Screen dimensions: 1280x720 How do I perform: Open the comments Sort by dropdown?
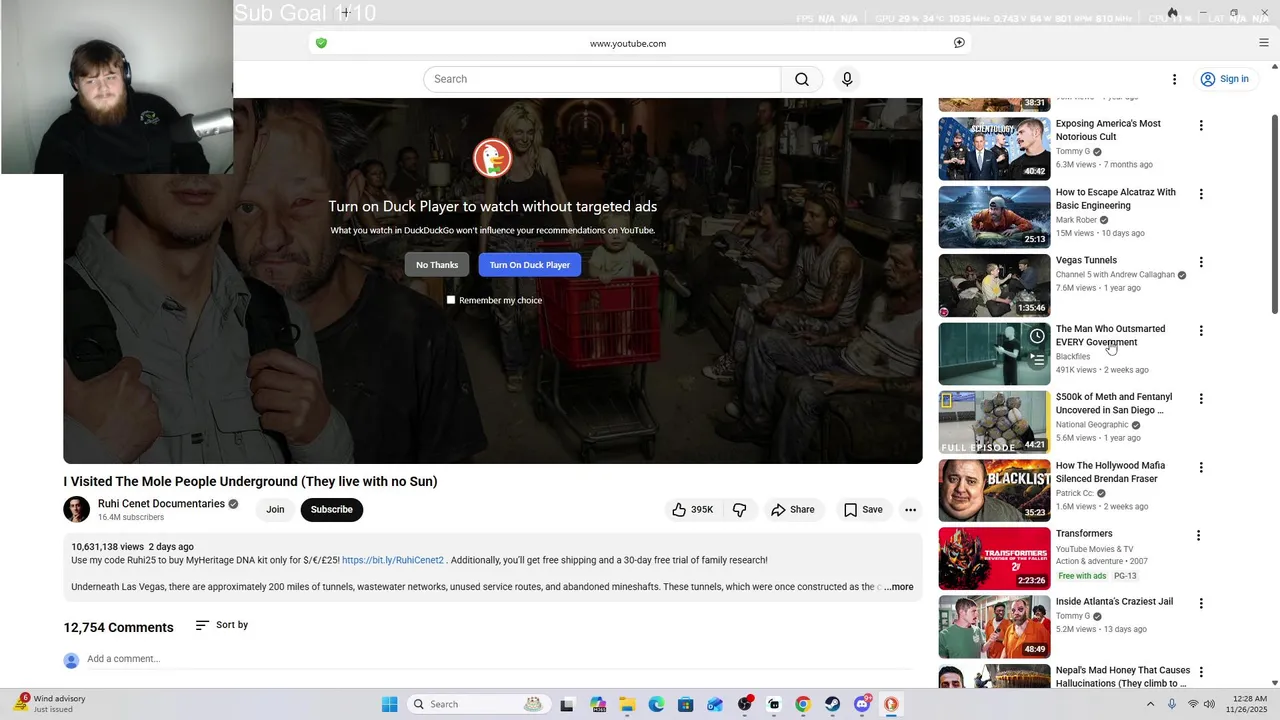pos(221,625)
